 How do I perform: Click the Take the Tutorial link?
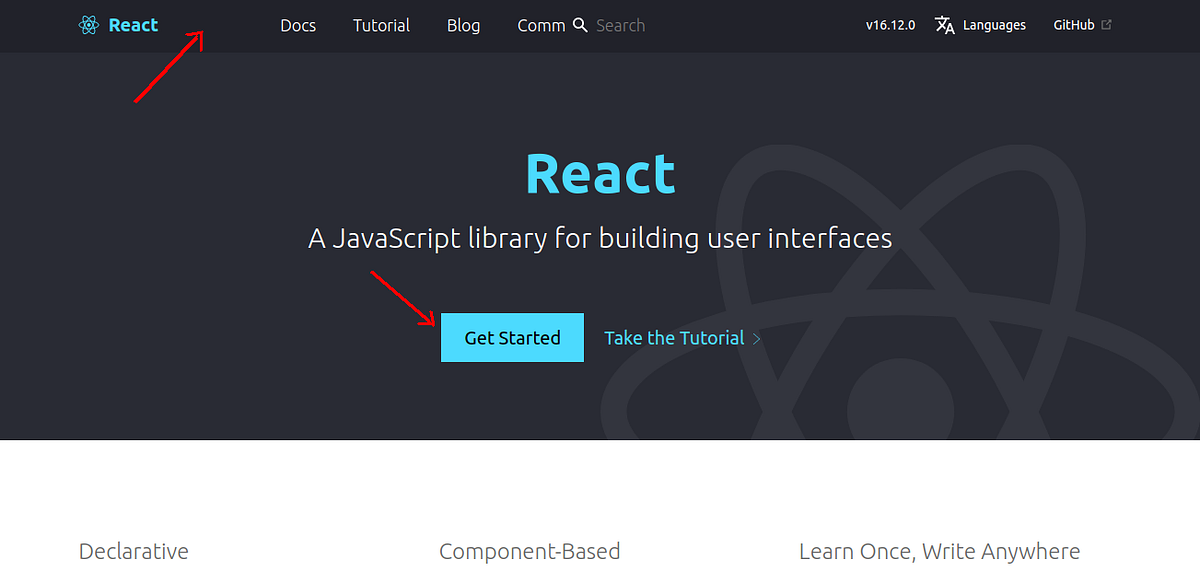coord(674,338)
